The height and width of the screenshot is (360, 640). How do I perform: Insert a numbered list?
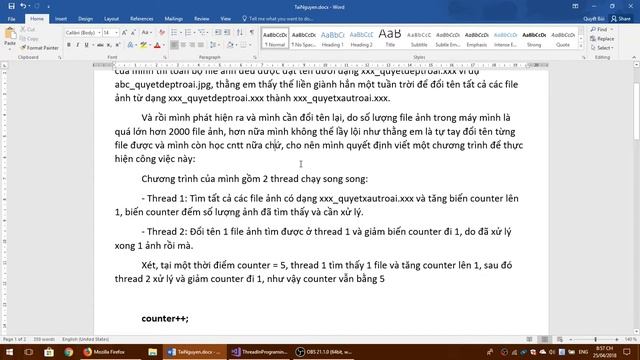coord(188,32)
